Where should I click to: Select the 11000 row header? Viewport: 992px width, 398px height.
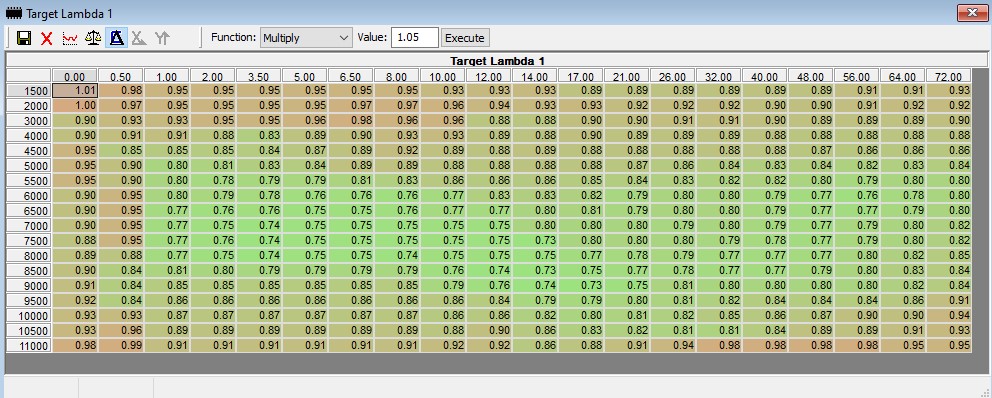28,345
